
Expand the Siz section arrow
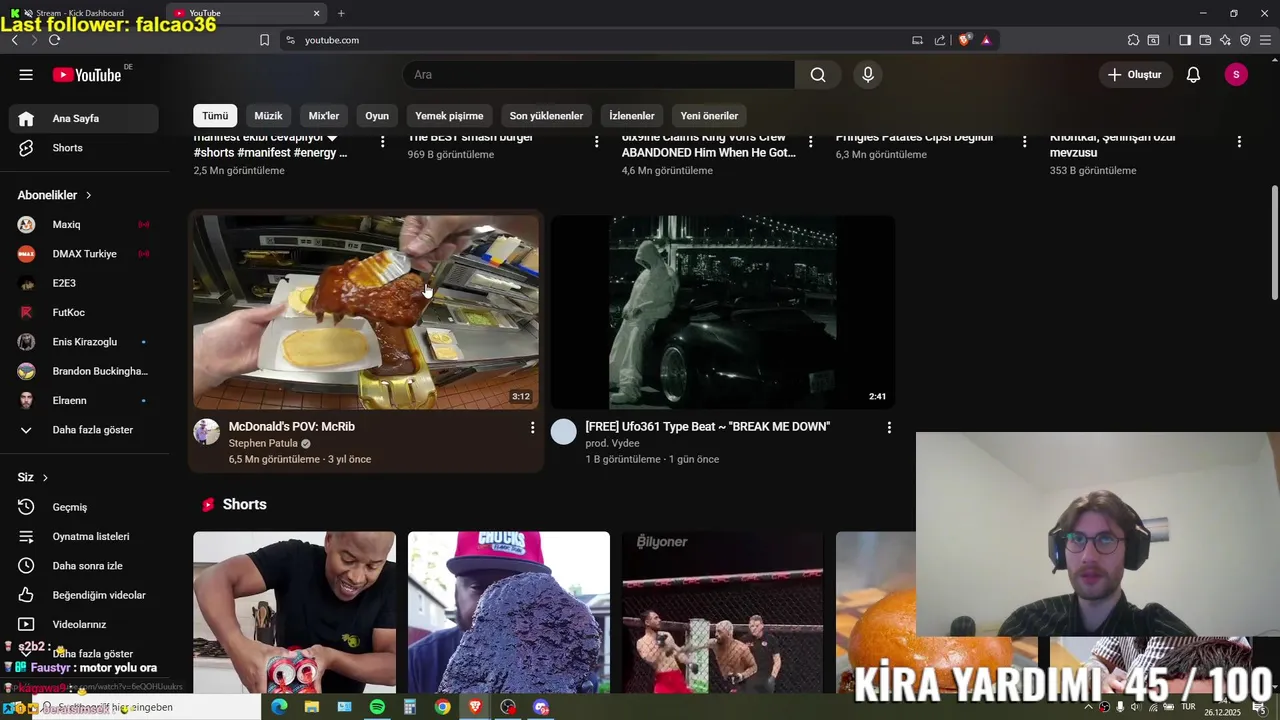pyautogui.click(x=45, y=478)
